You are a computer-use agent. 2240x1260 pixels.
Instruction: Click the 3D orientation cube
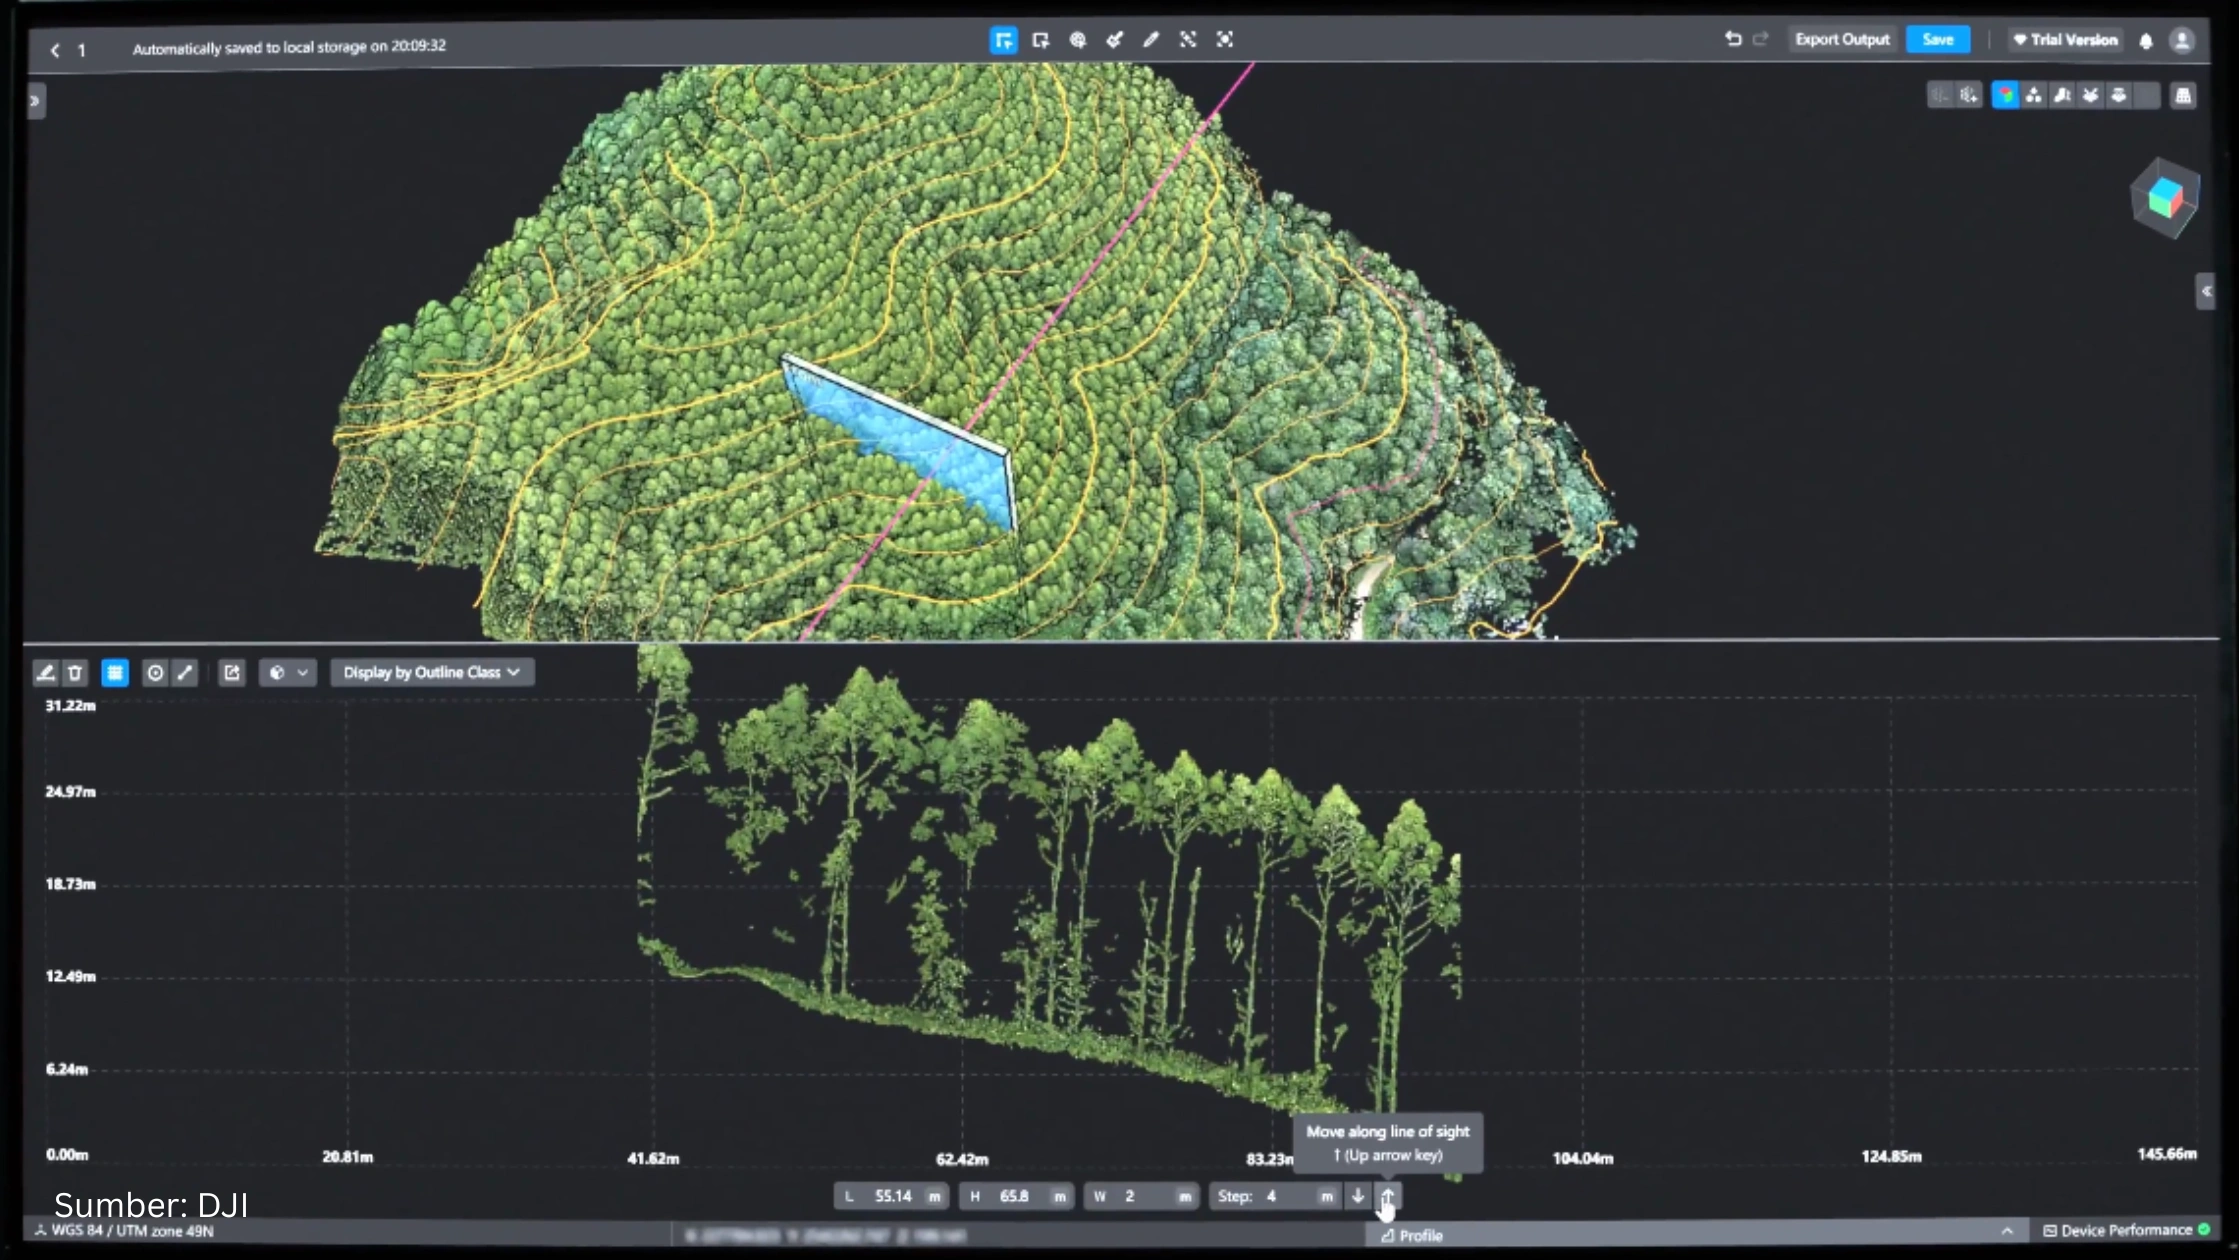2164,198
